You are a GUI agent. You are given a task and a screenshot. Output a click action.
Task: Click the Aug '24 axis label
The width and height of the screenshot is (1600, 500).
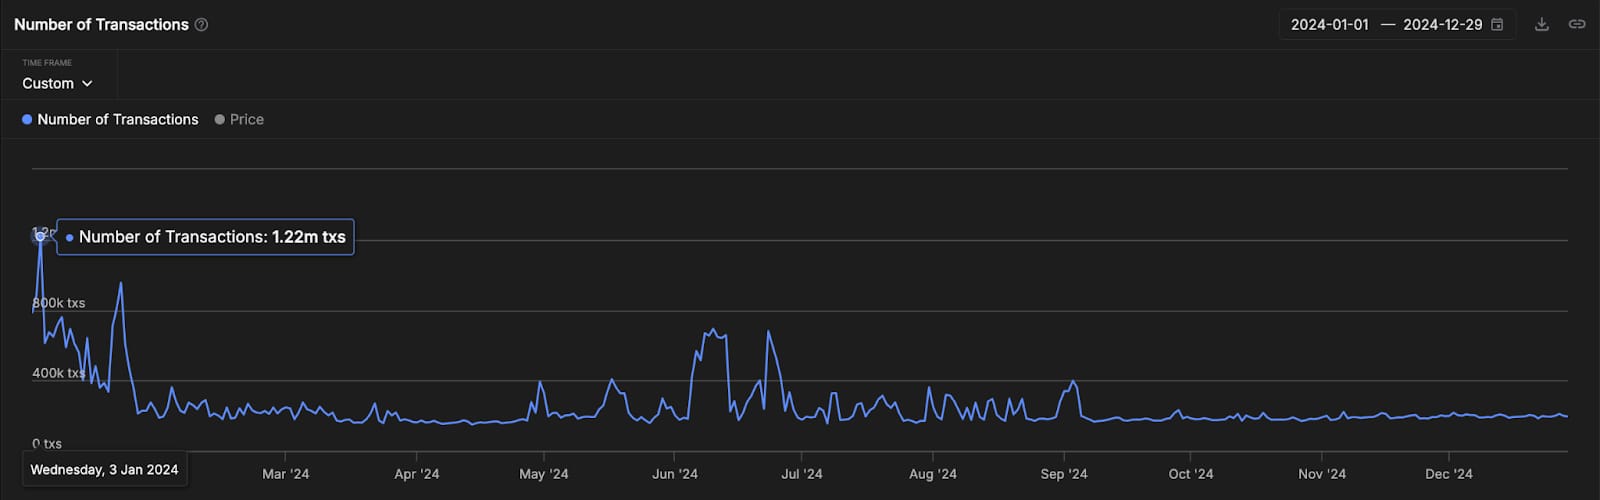pyautogui.click(x=932, y=474)
